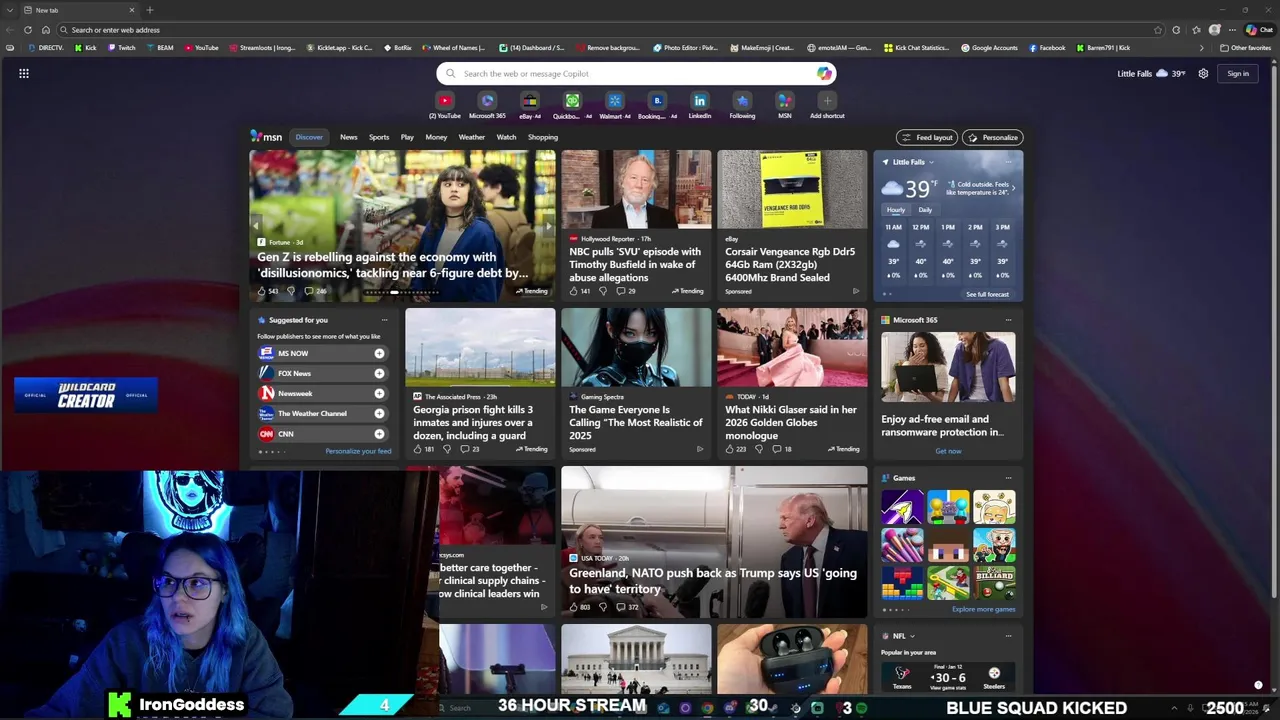The width and height of the screenshot is (1280, 720).
Task: Open the QuickBooks shortcut tile
Action: [572, 101]
